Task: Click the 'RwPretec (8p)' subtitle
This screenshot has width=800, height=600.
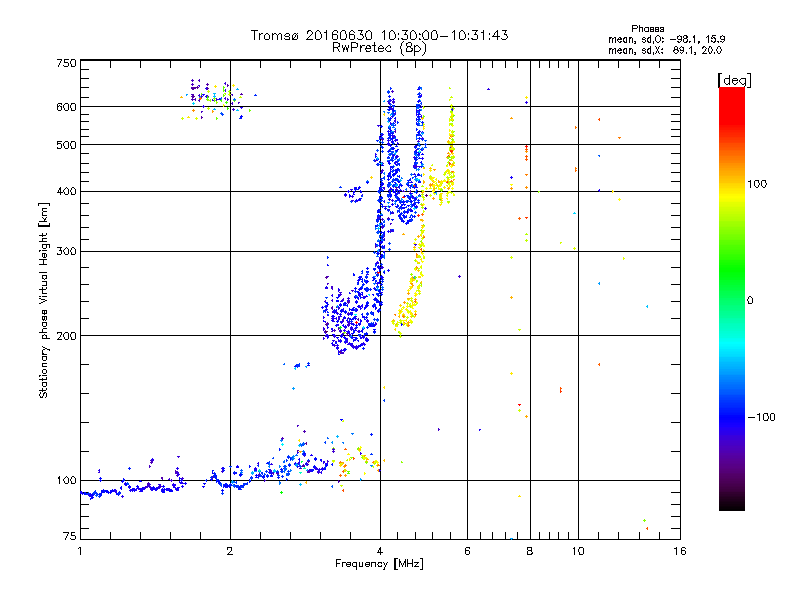Action: pos(379,48)
